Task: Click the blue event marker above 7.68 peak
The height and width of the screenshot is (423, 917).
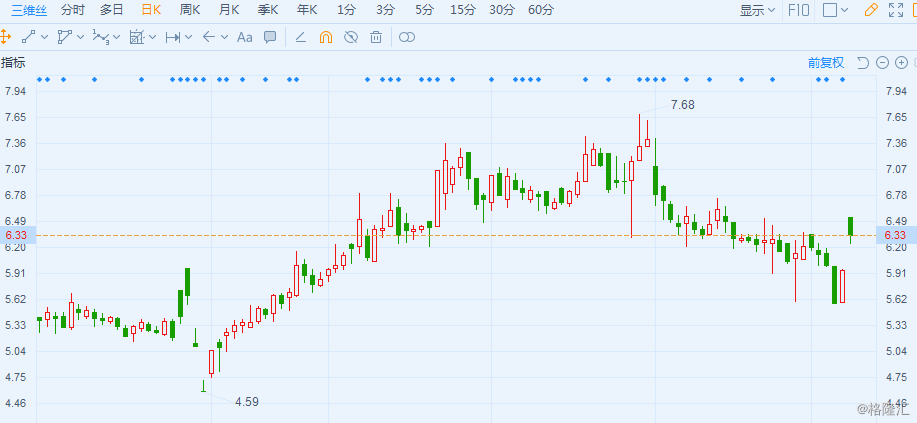Action: (x=640, y=79)
